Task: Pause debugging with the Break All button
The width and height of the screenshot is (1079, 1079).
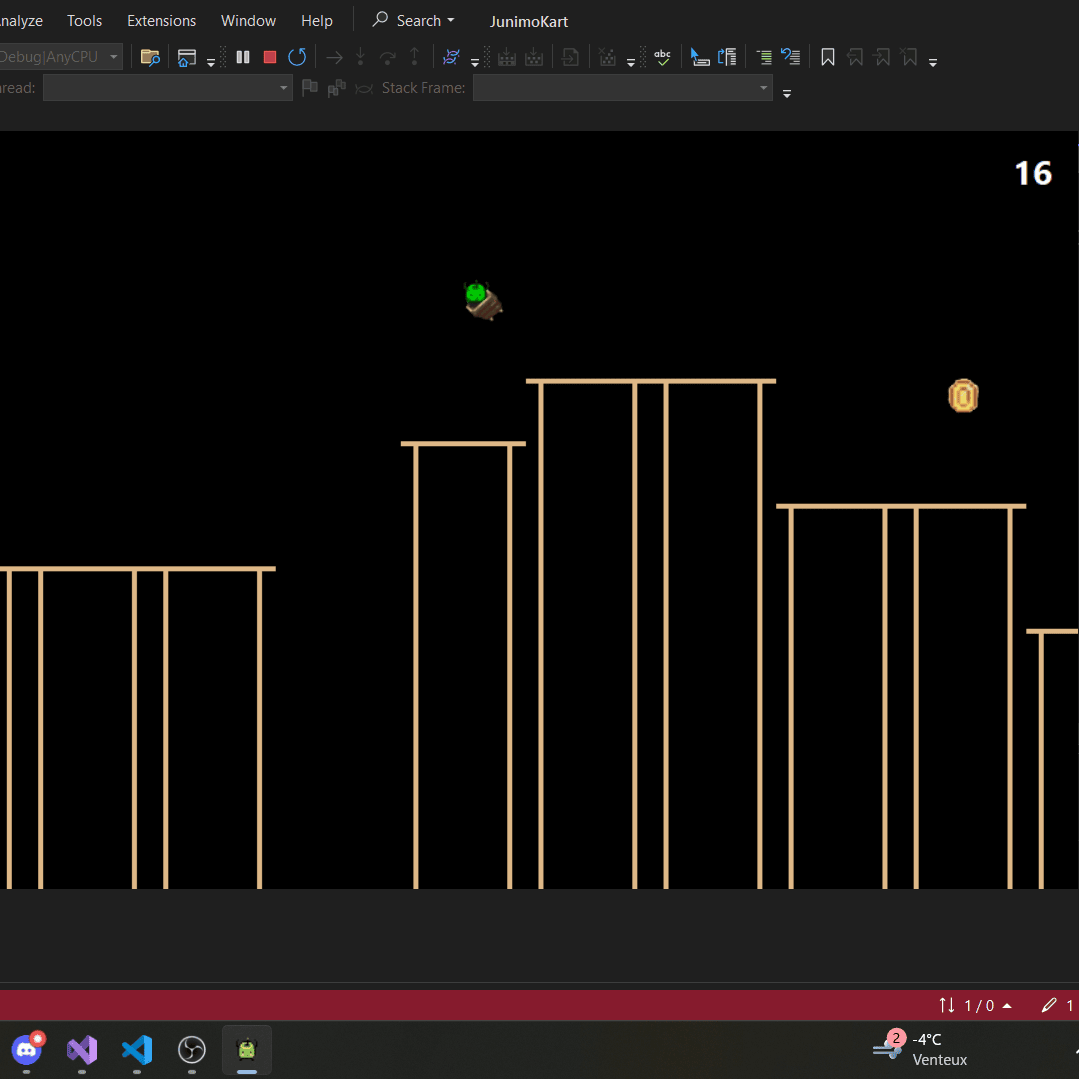Action: (243, 57)
